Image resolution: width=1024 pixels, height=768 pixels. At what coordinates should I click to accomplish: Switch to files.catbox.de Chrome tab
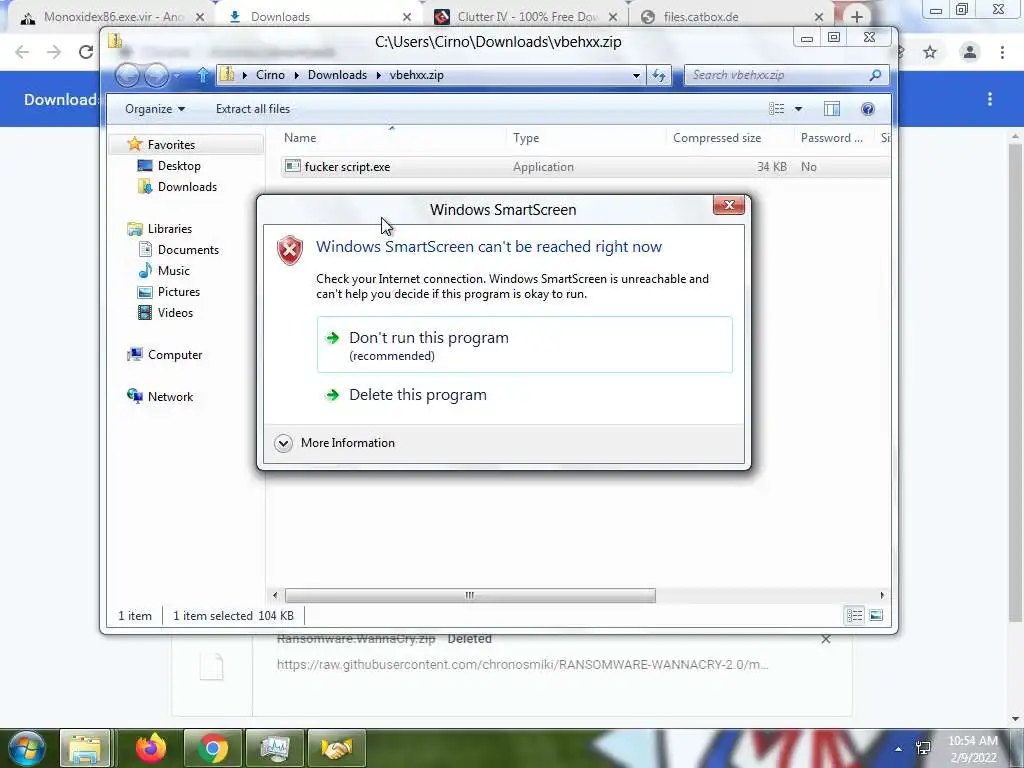pos(733,17)
